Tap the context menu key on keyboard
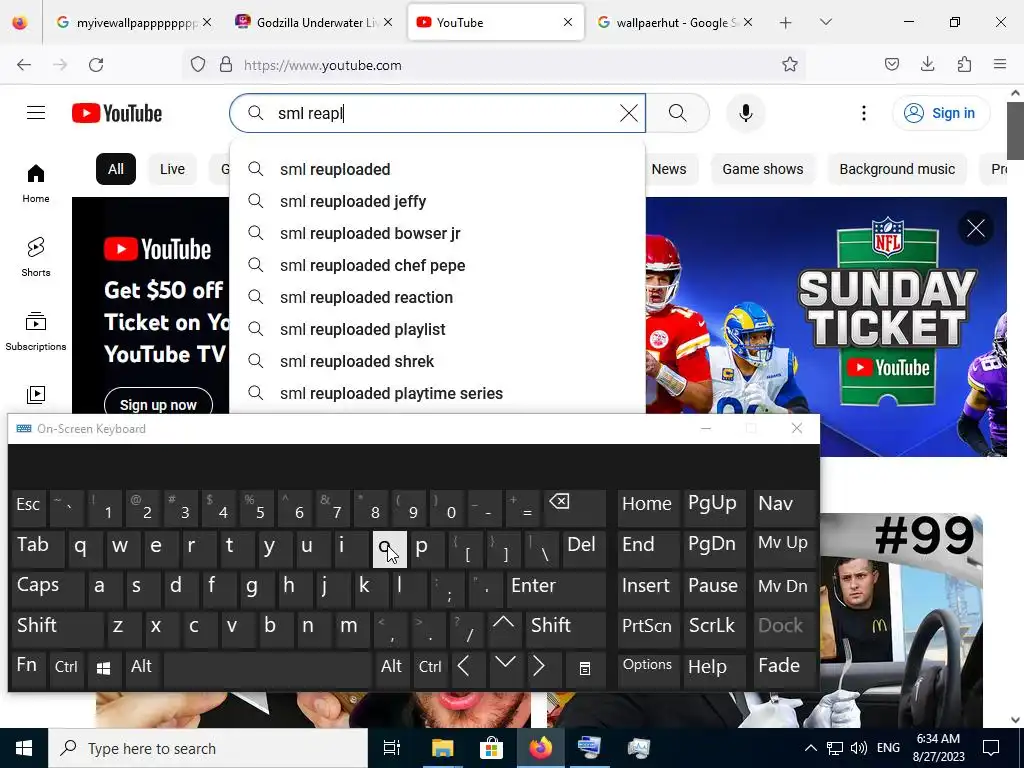Screen dimensions: 1024x768 coord(584,667)
